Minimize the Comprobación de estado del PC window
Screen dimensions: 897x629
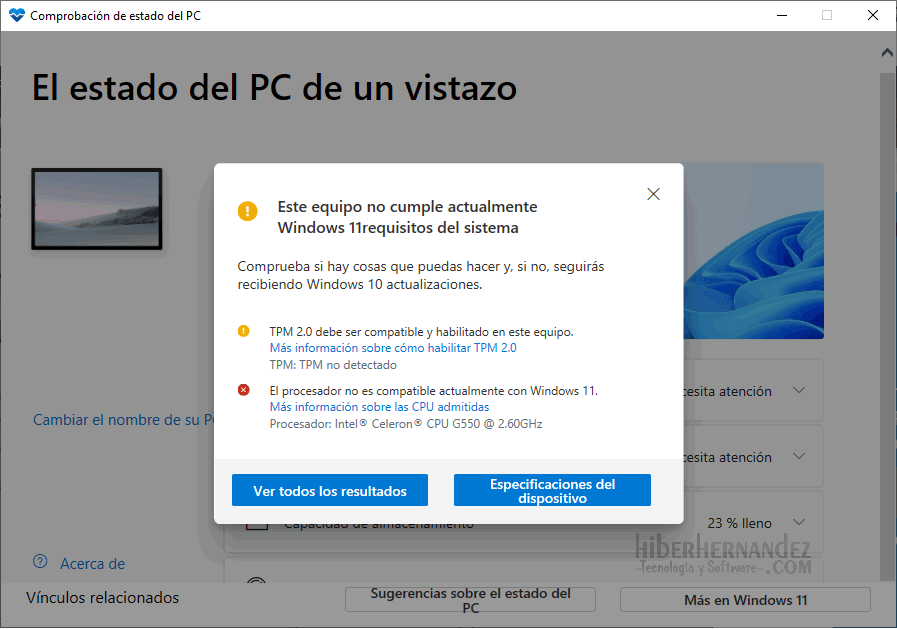782,15
